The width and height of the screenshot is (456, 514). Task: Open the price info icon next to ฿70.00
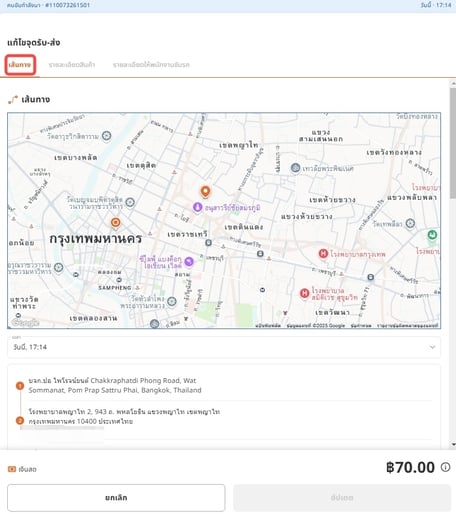pyautogui.click(x=446, y=467)
